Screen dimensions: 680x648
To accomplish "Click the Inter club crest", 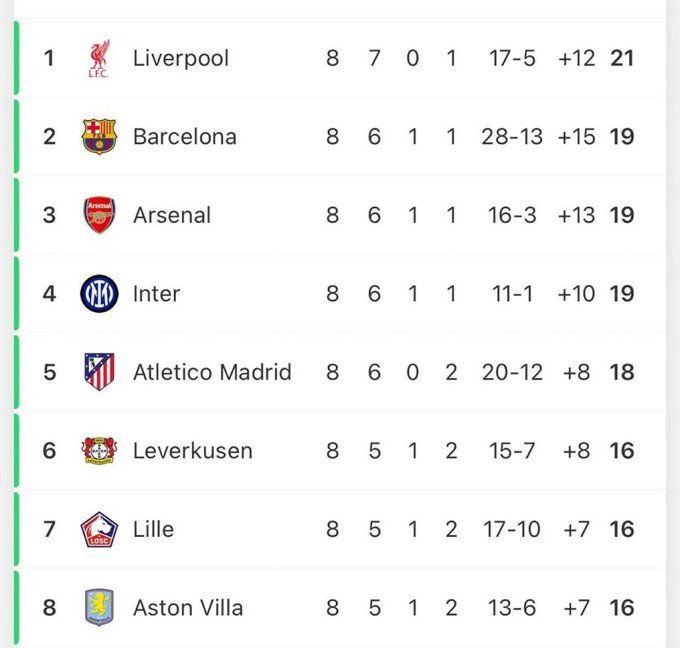I will pos(99,294).
